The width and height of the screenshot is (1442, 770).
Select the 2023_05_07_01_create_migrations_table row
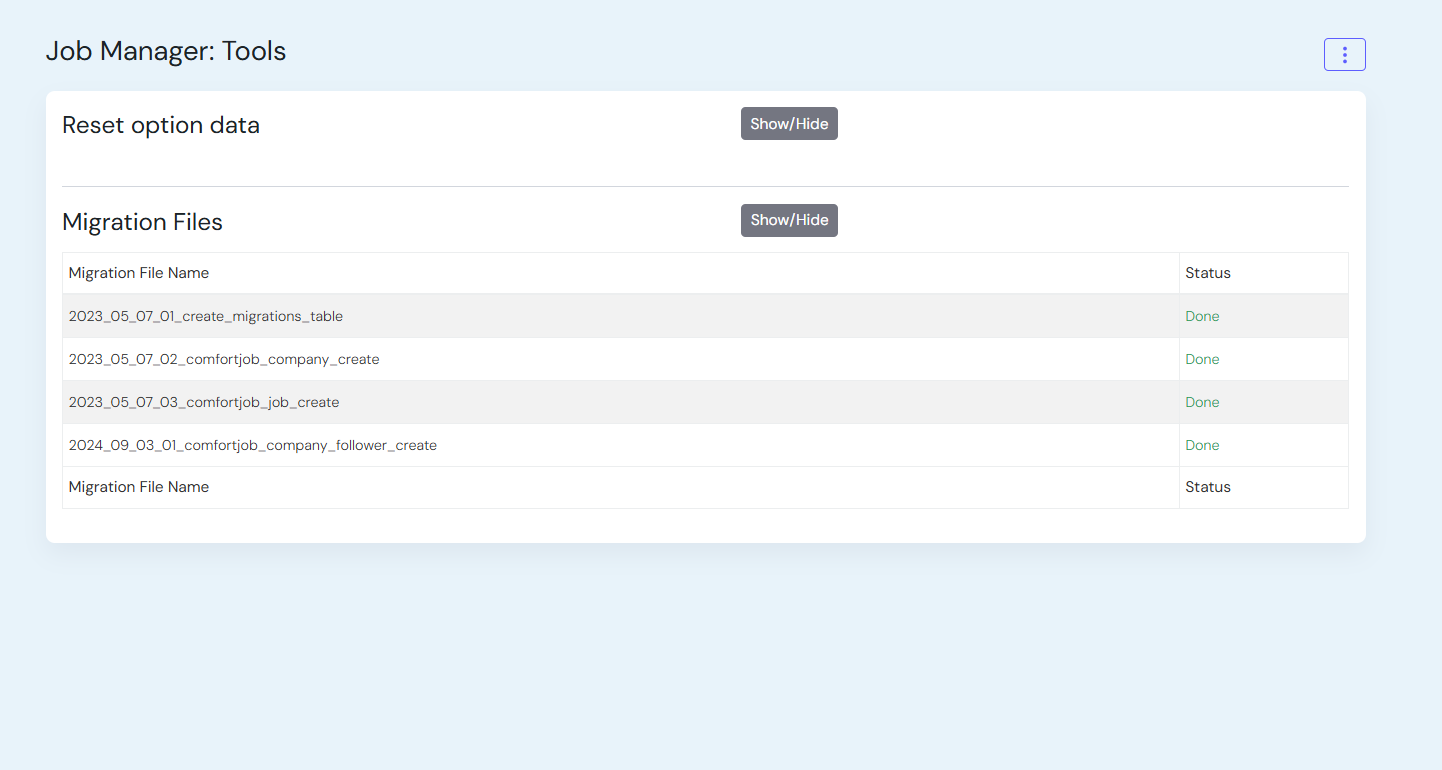206,316
